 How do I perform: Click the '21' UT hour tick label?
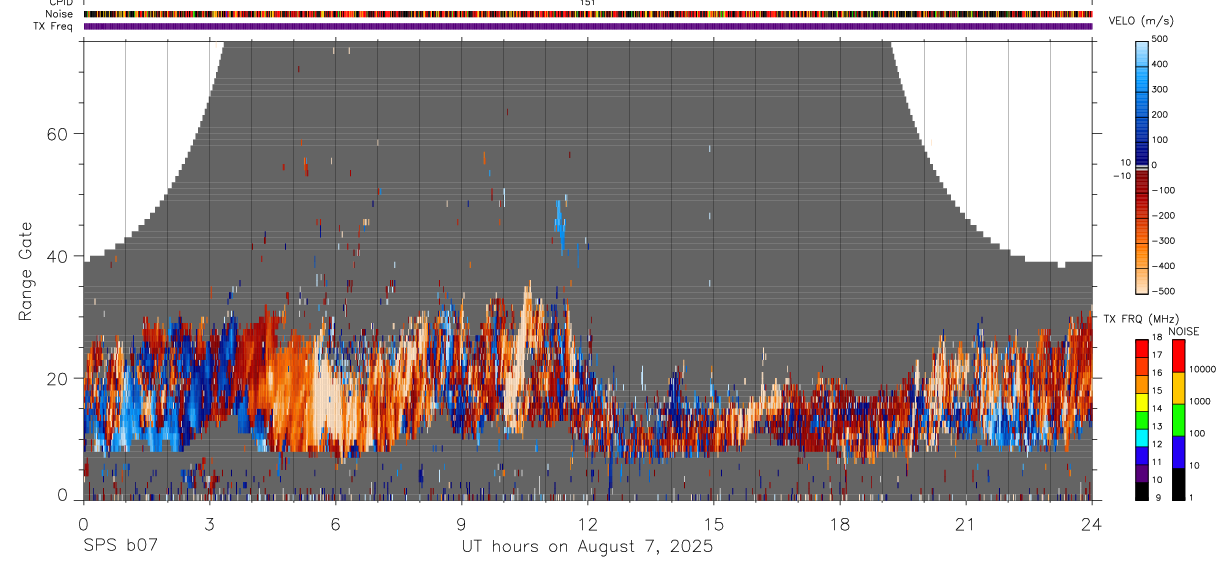click(x=966, y=523)
